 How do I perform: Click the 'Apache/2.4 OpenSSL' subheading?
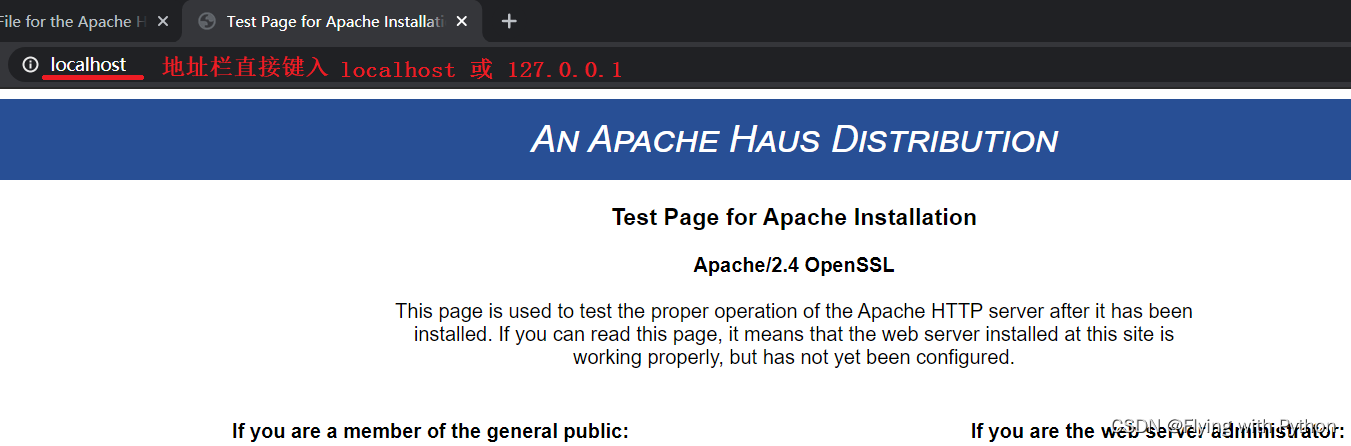click(x=794, y=265)
